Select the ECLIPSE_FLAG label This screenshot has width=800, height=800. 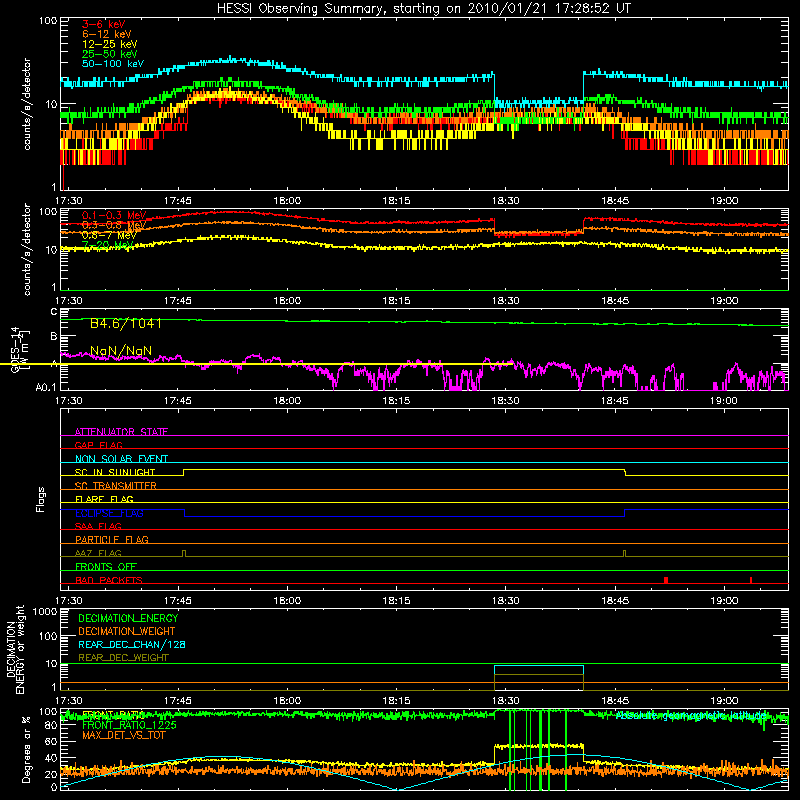[109, 513]
